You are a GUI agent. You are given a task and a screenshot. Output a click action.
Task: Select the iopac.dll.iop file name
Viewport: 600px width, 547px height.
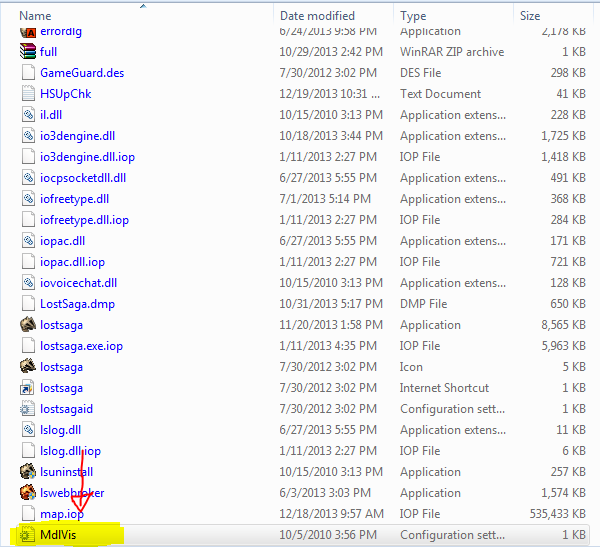[72, 262]
